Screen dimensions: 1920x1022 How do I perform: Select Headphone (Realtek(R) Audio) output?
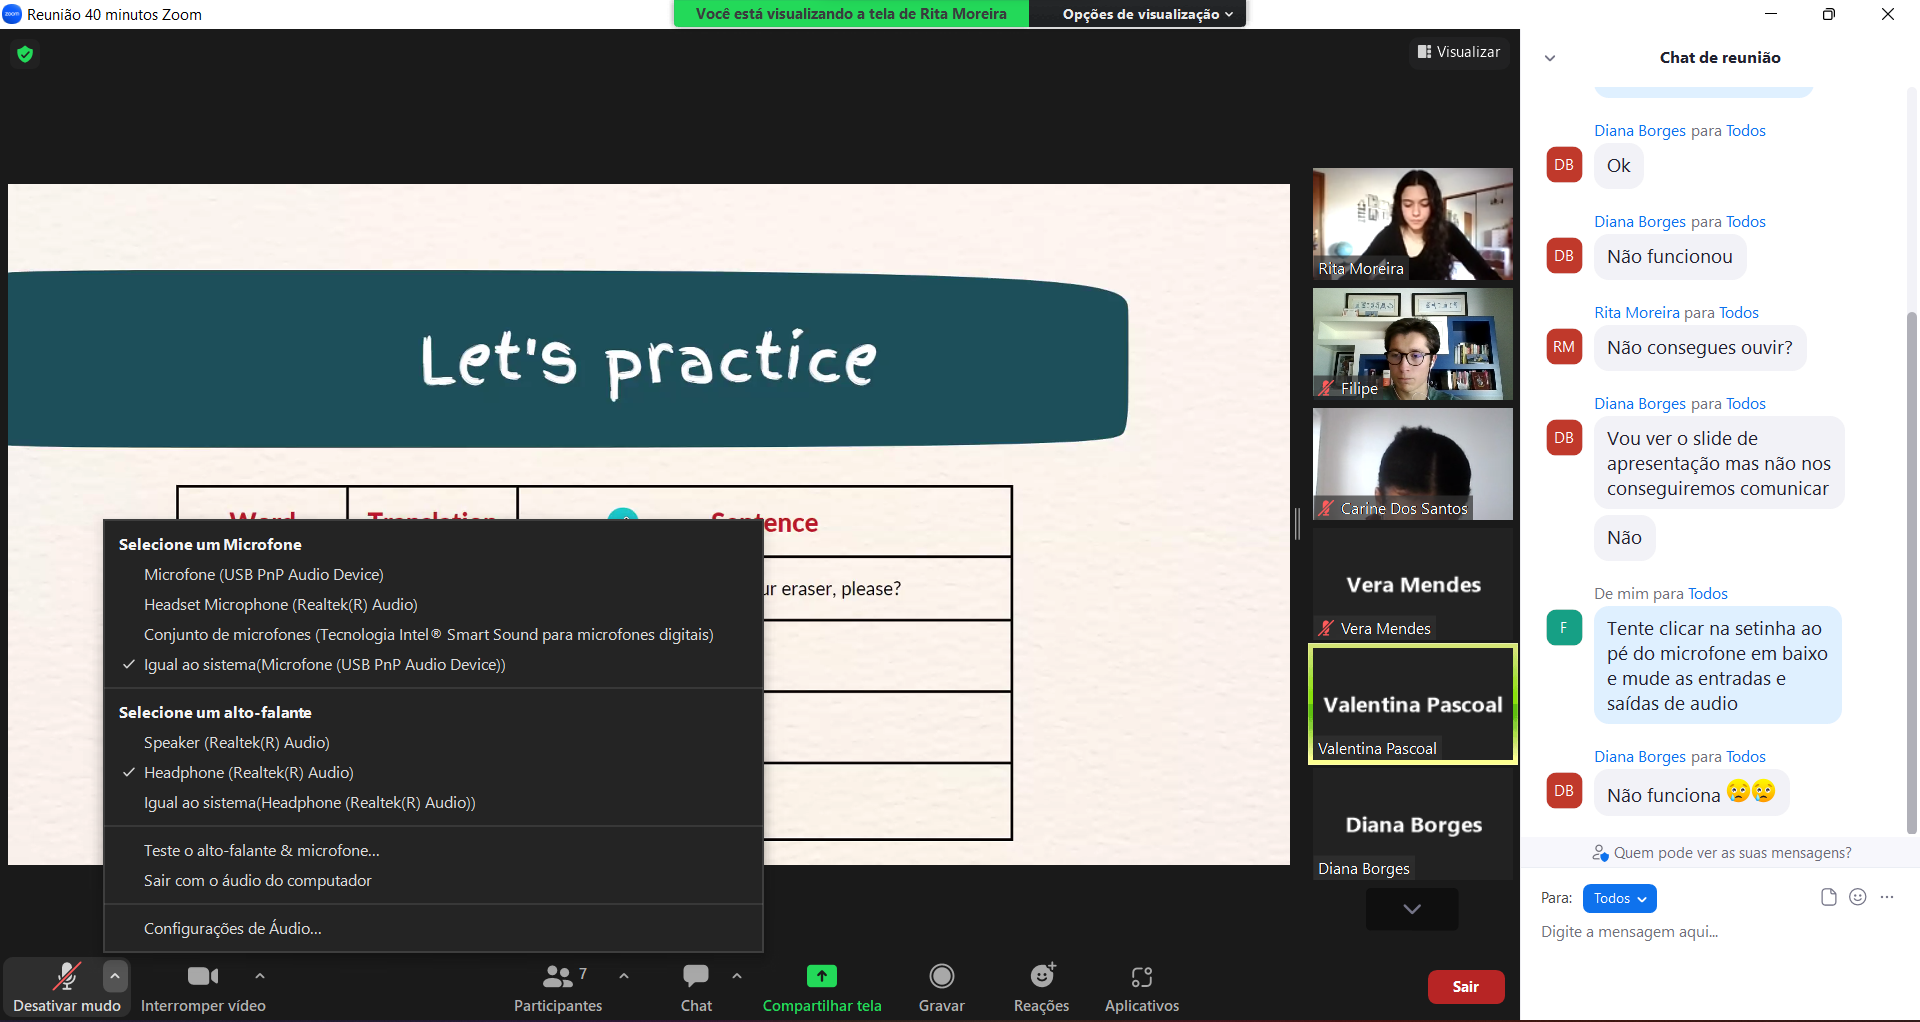click(433, 772)
